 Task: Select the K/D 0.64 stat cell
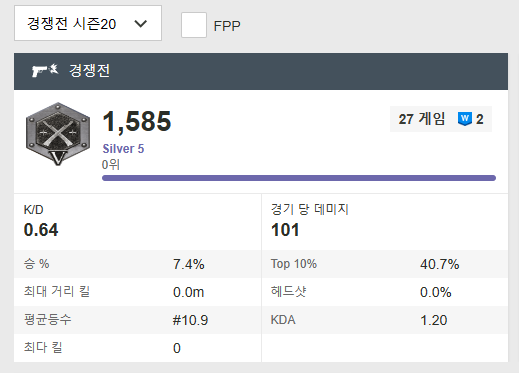pos(138,222)
